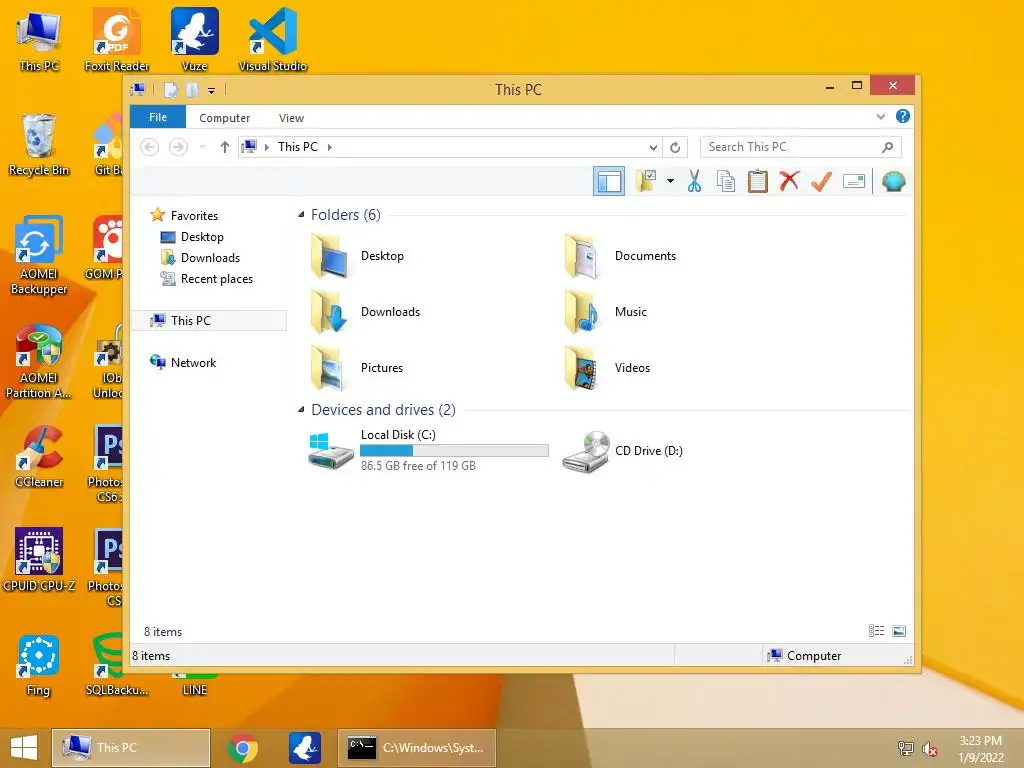Open Vuze desktop shortcut
Screen dimensions: 1024x768
tap(195, 40)
